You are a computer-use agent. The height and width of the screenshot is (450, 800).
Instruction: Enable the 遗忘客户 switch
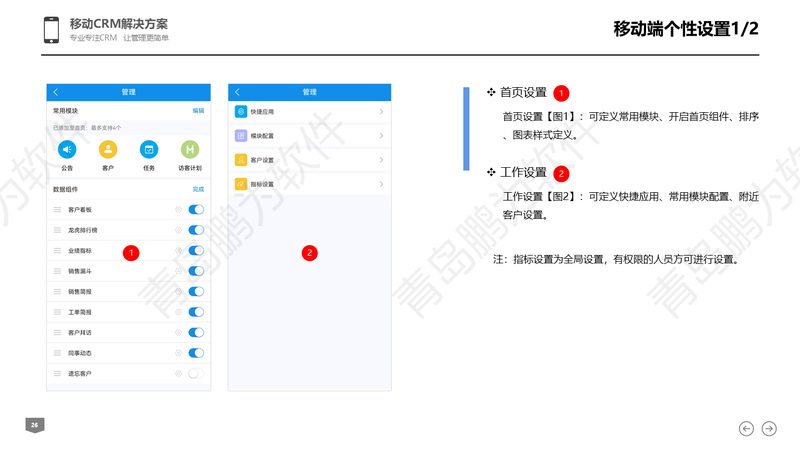[x=196, y=373]
